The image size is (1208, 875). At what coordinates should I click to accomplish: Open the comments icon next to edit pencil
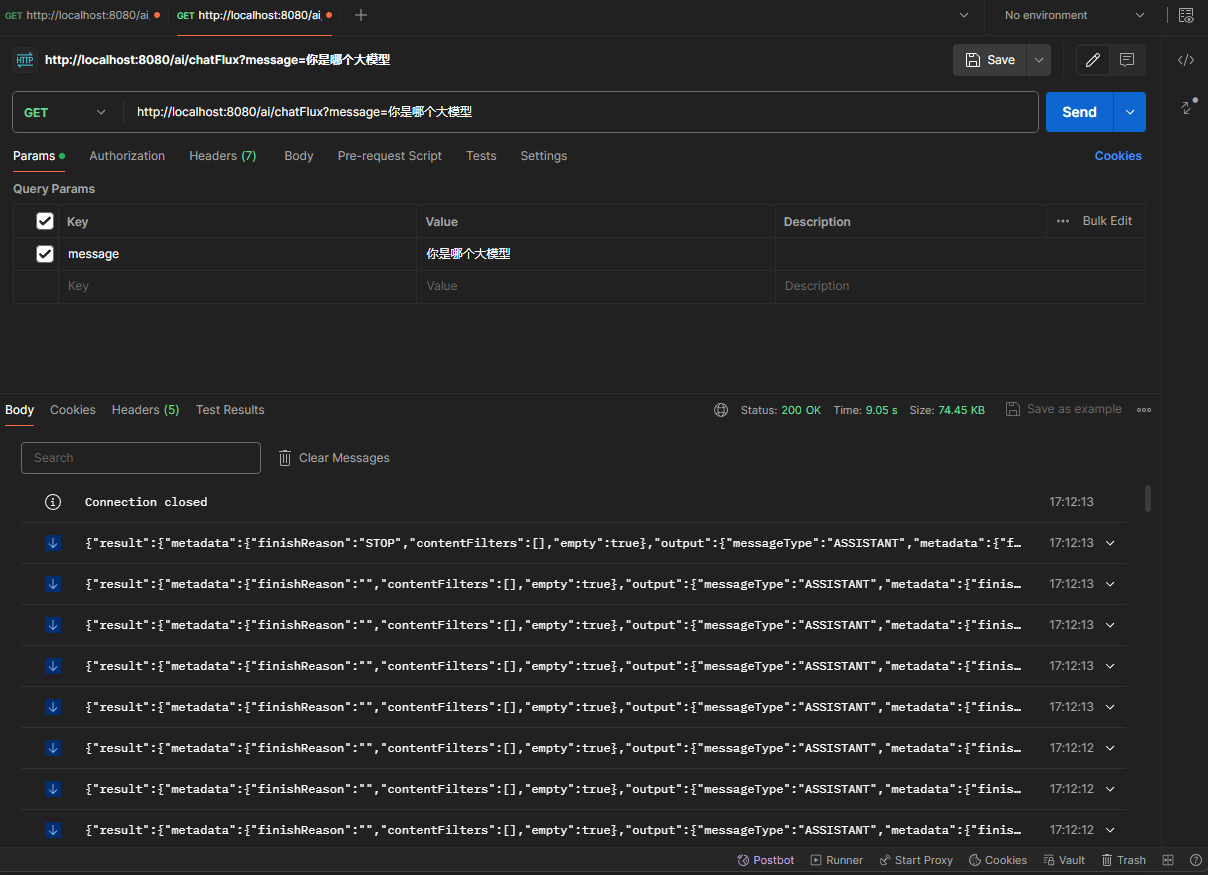1127,60
